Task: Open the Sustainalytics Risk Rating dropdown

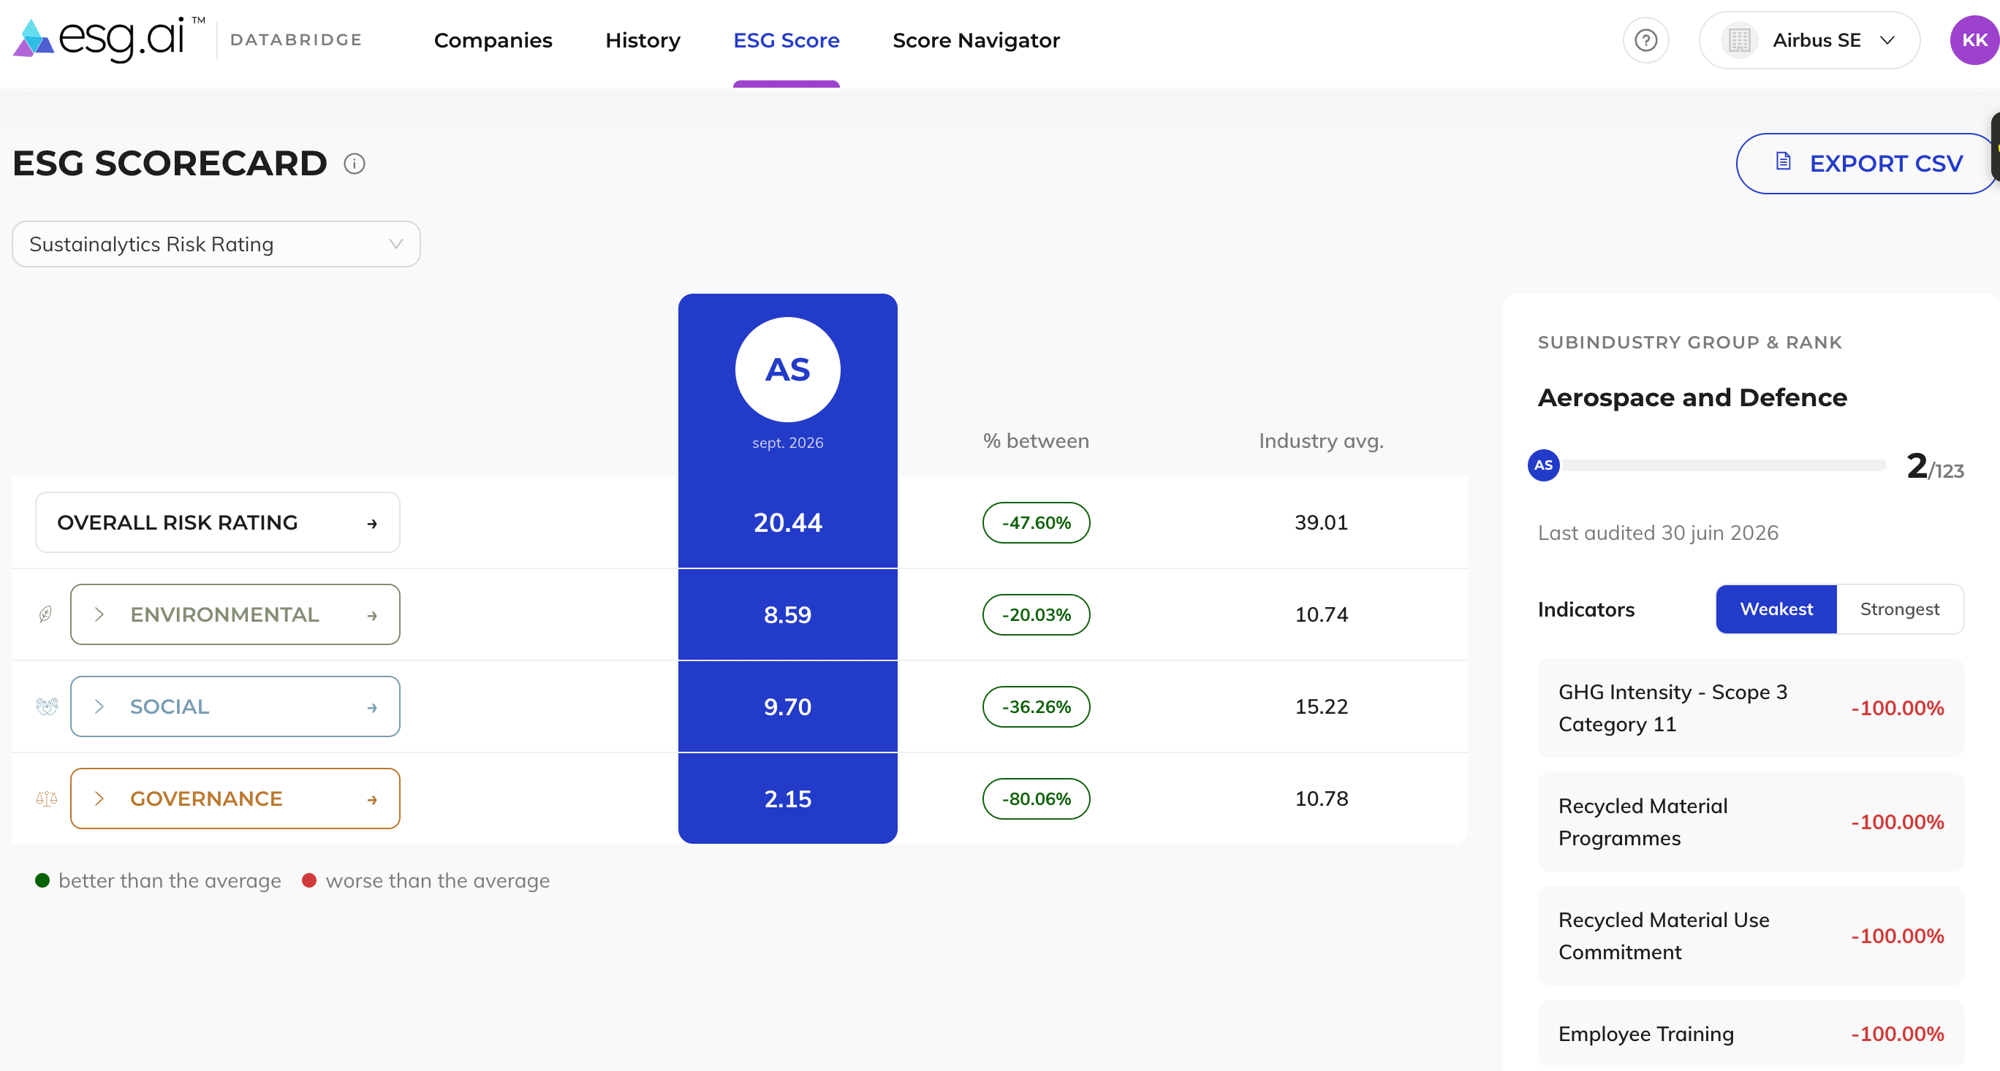Action: point(216,244)
